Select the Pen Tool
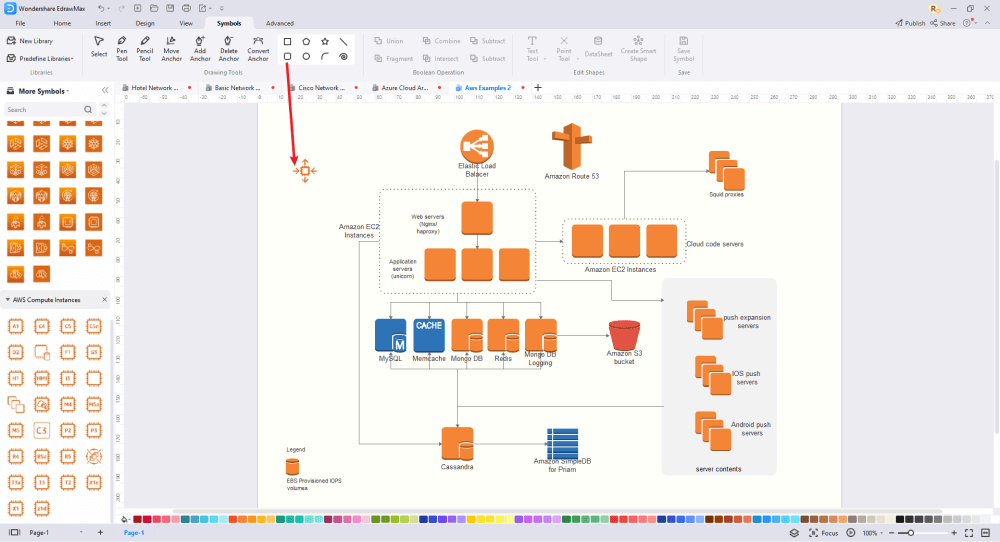The height and width of the screenshot is (542, 1000). 122,48
